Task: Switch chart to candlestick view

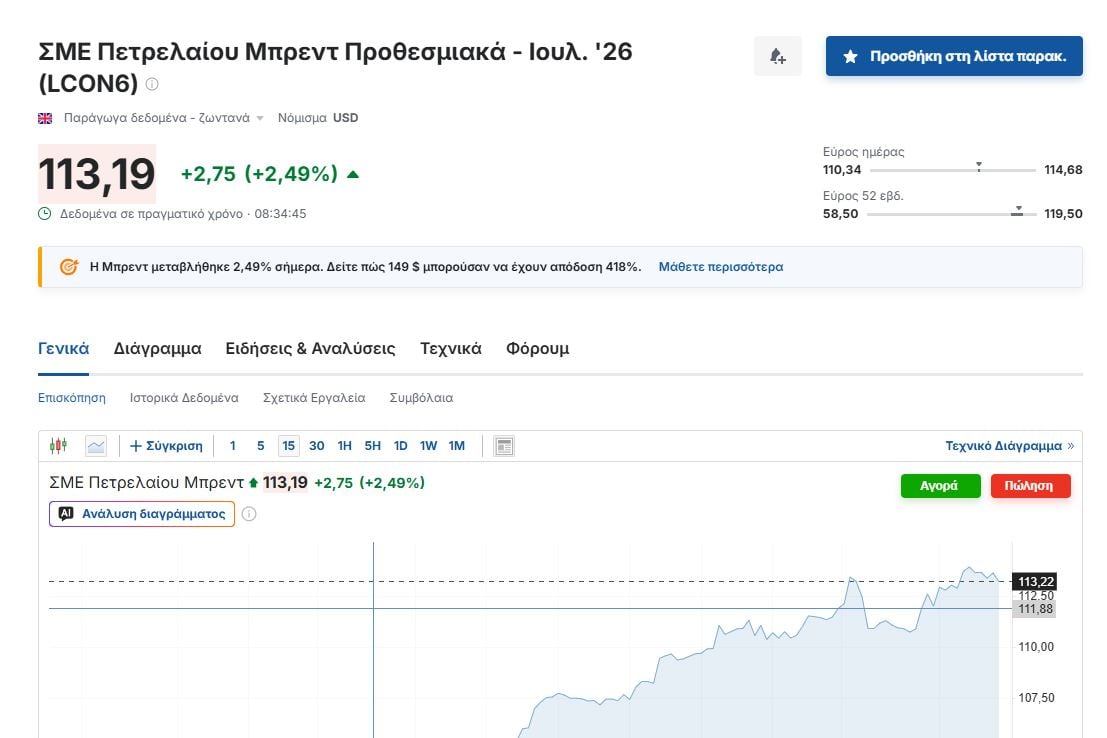Action: pyautogui.click(x=58, y=445)
